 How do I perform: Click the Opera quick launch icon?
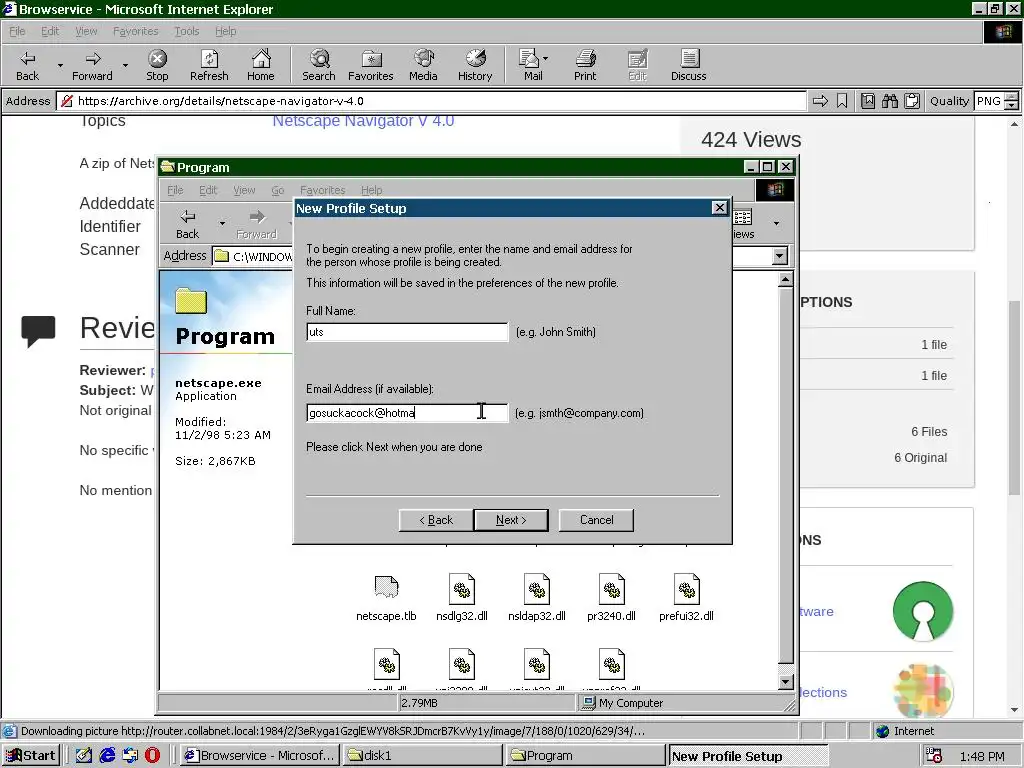pos(152,756)
